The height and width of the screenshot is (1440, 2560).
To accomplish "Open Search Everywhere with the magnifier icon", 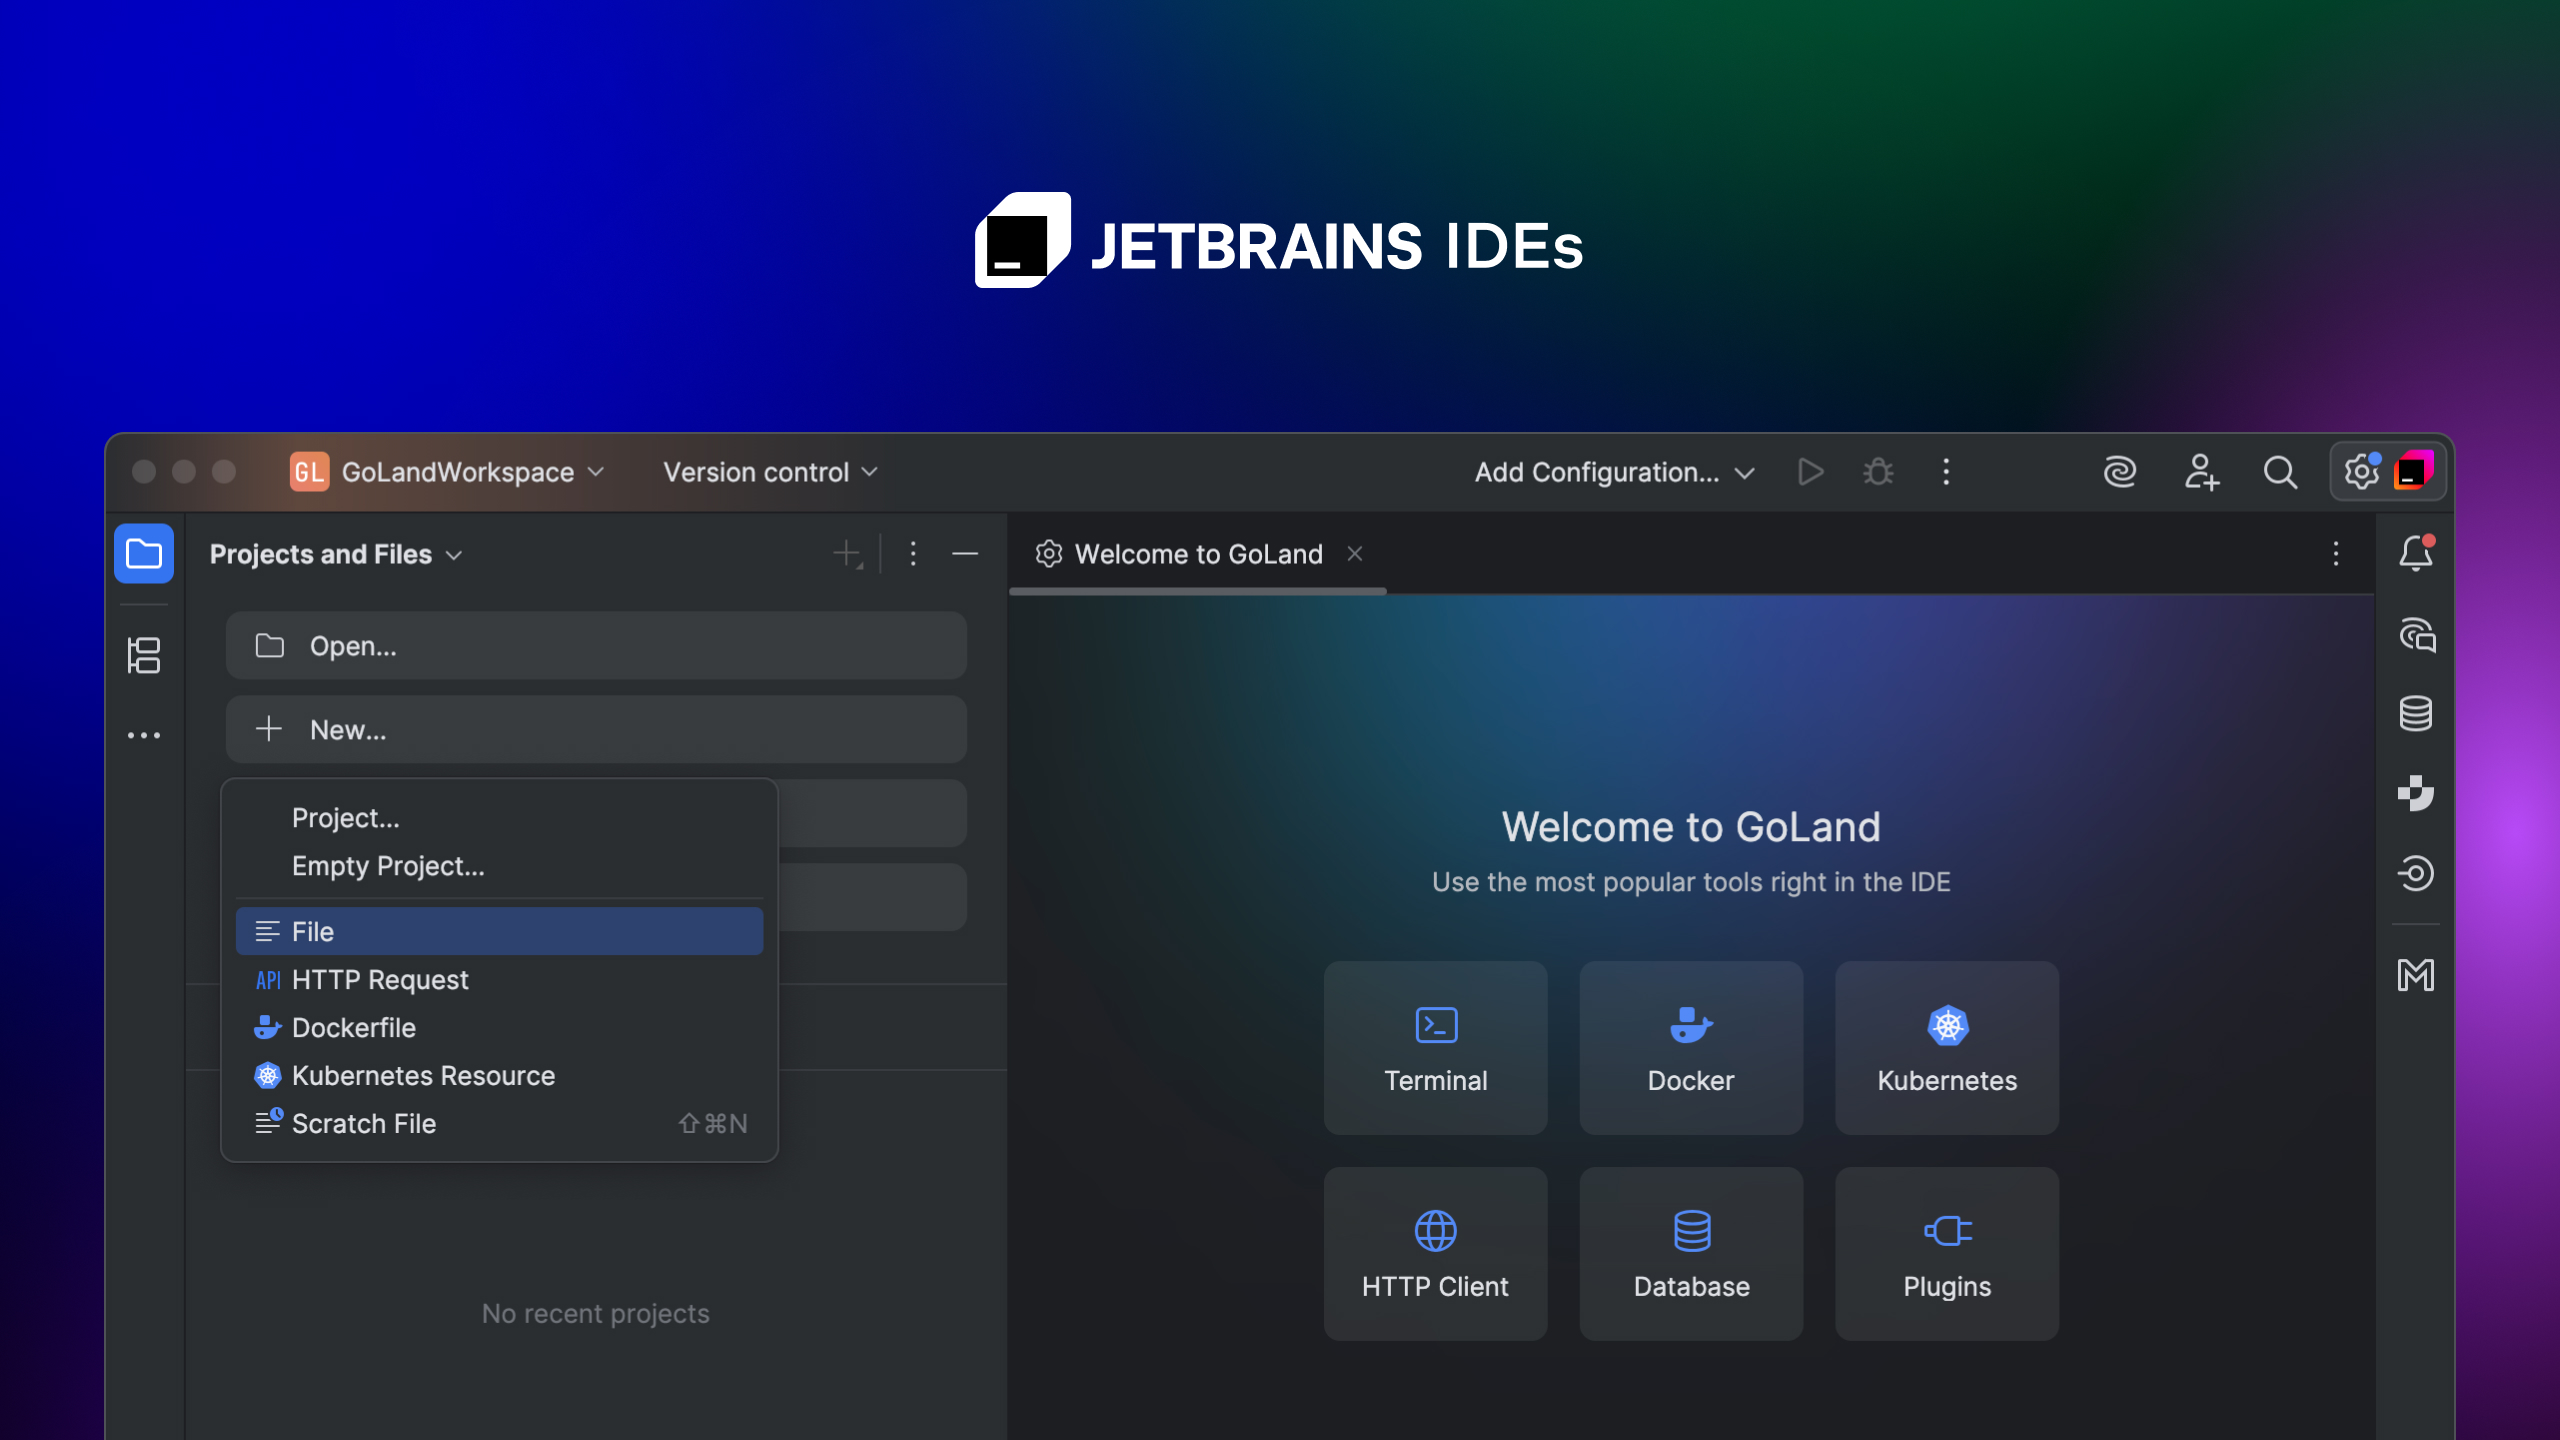I will pyautogui.click(x=2279, y=471).
